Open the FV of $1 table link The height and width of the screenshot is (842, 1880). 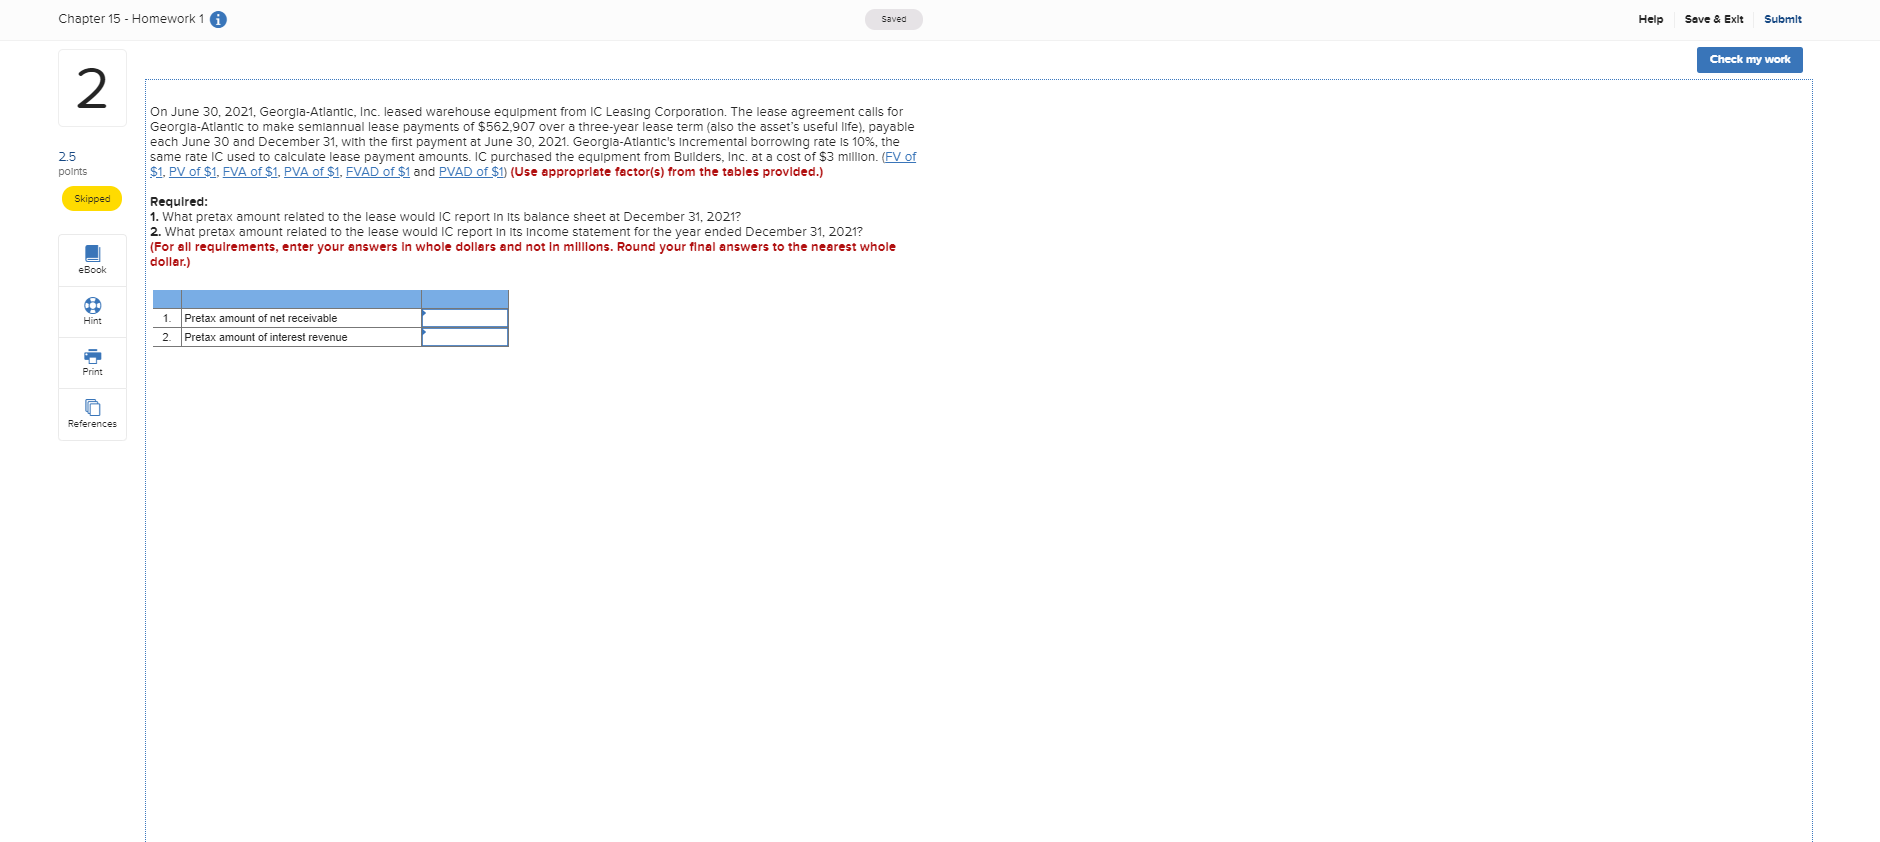coord(898,157)
